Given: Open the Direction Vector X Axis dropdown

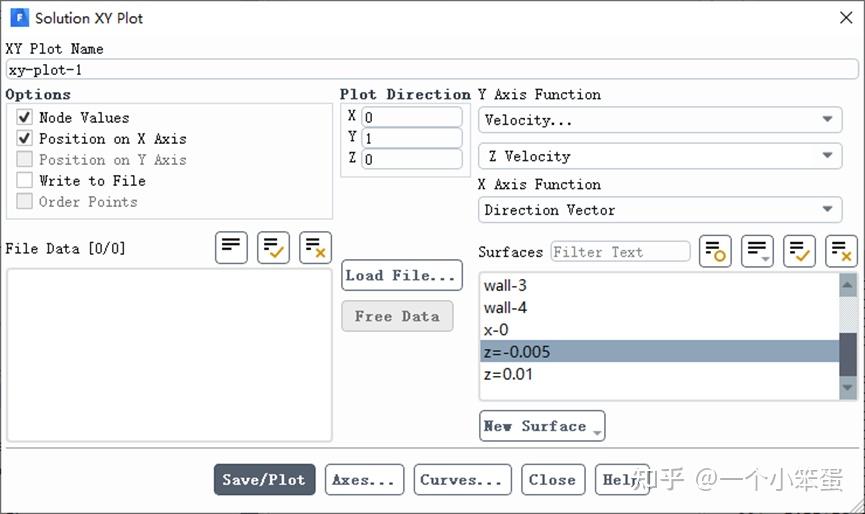Looking at the screenshot, I should point(660,210).
